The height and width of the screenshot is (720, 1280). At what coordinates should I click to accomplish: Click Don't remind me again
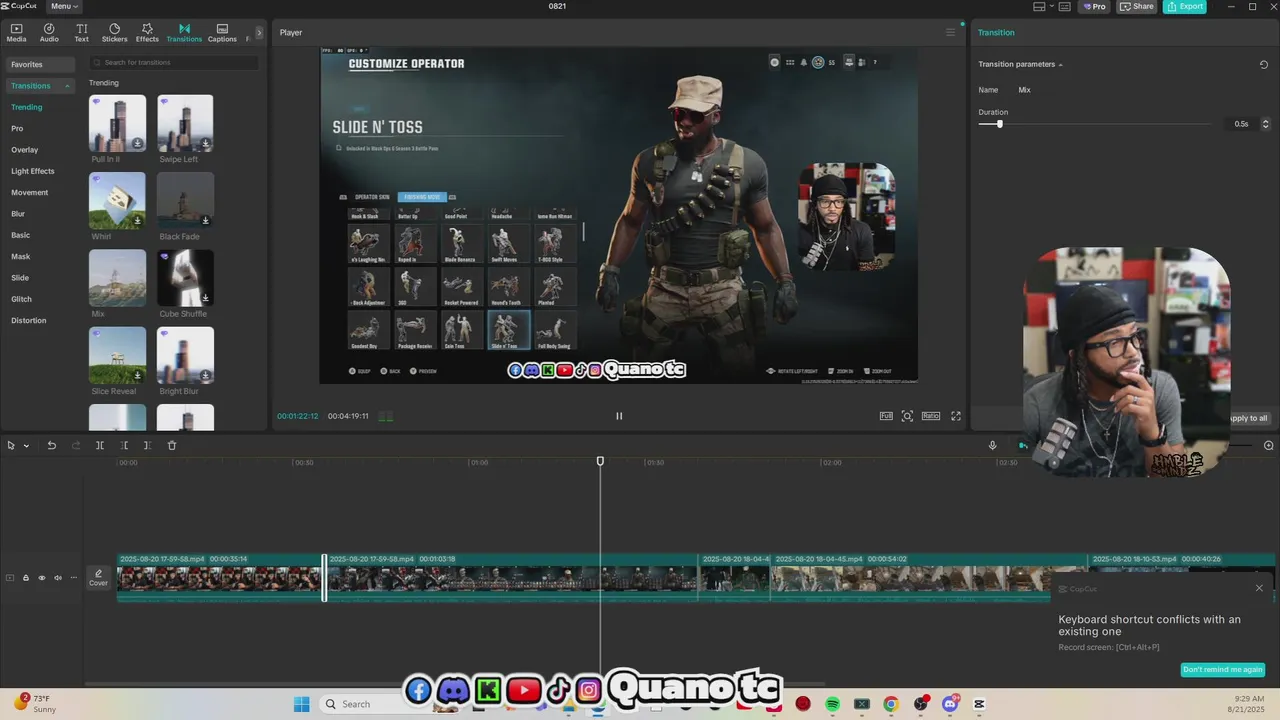tap(1223, 670)
